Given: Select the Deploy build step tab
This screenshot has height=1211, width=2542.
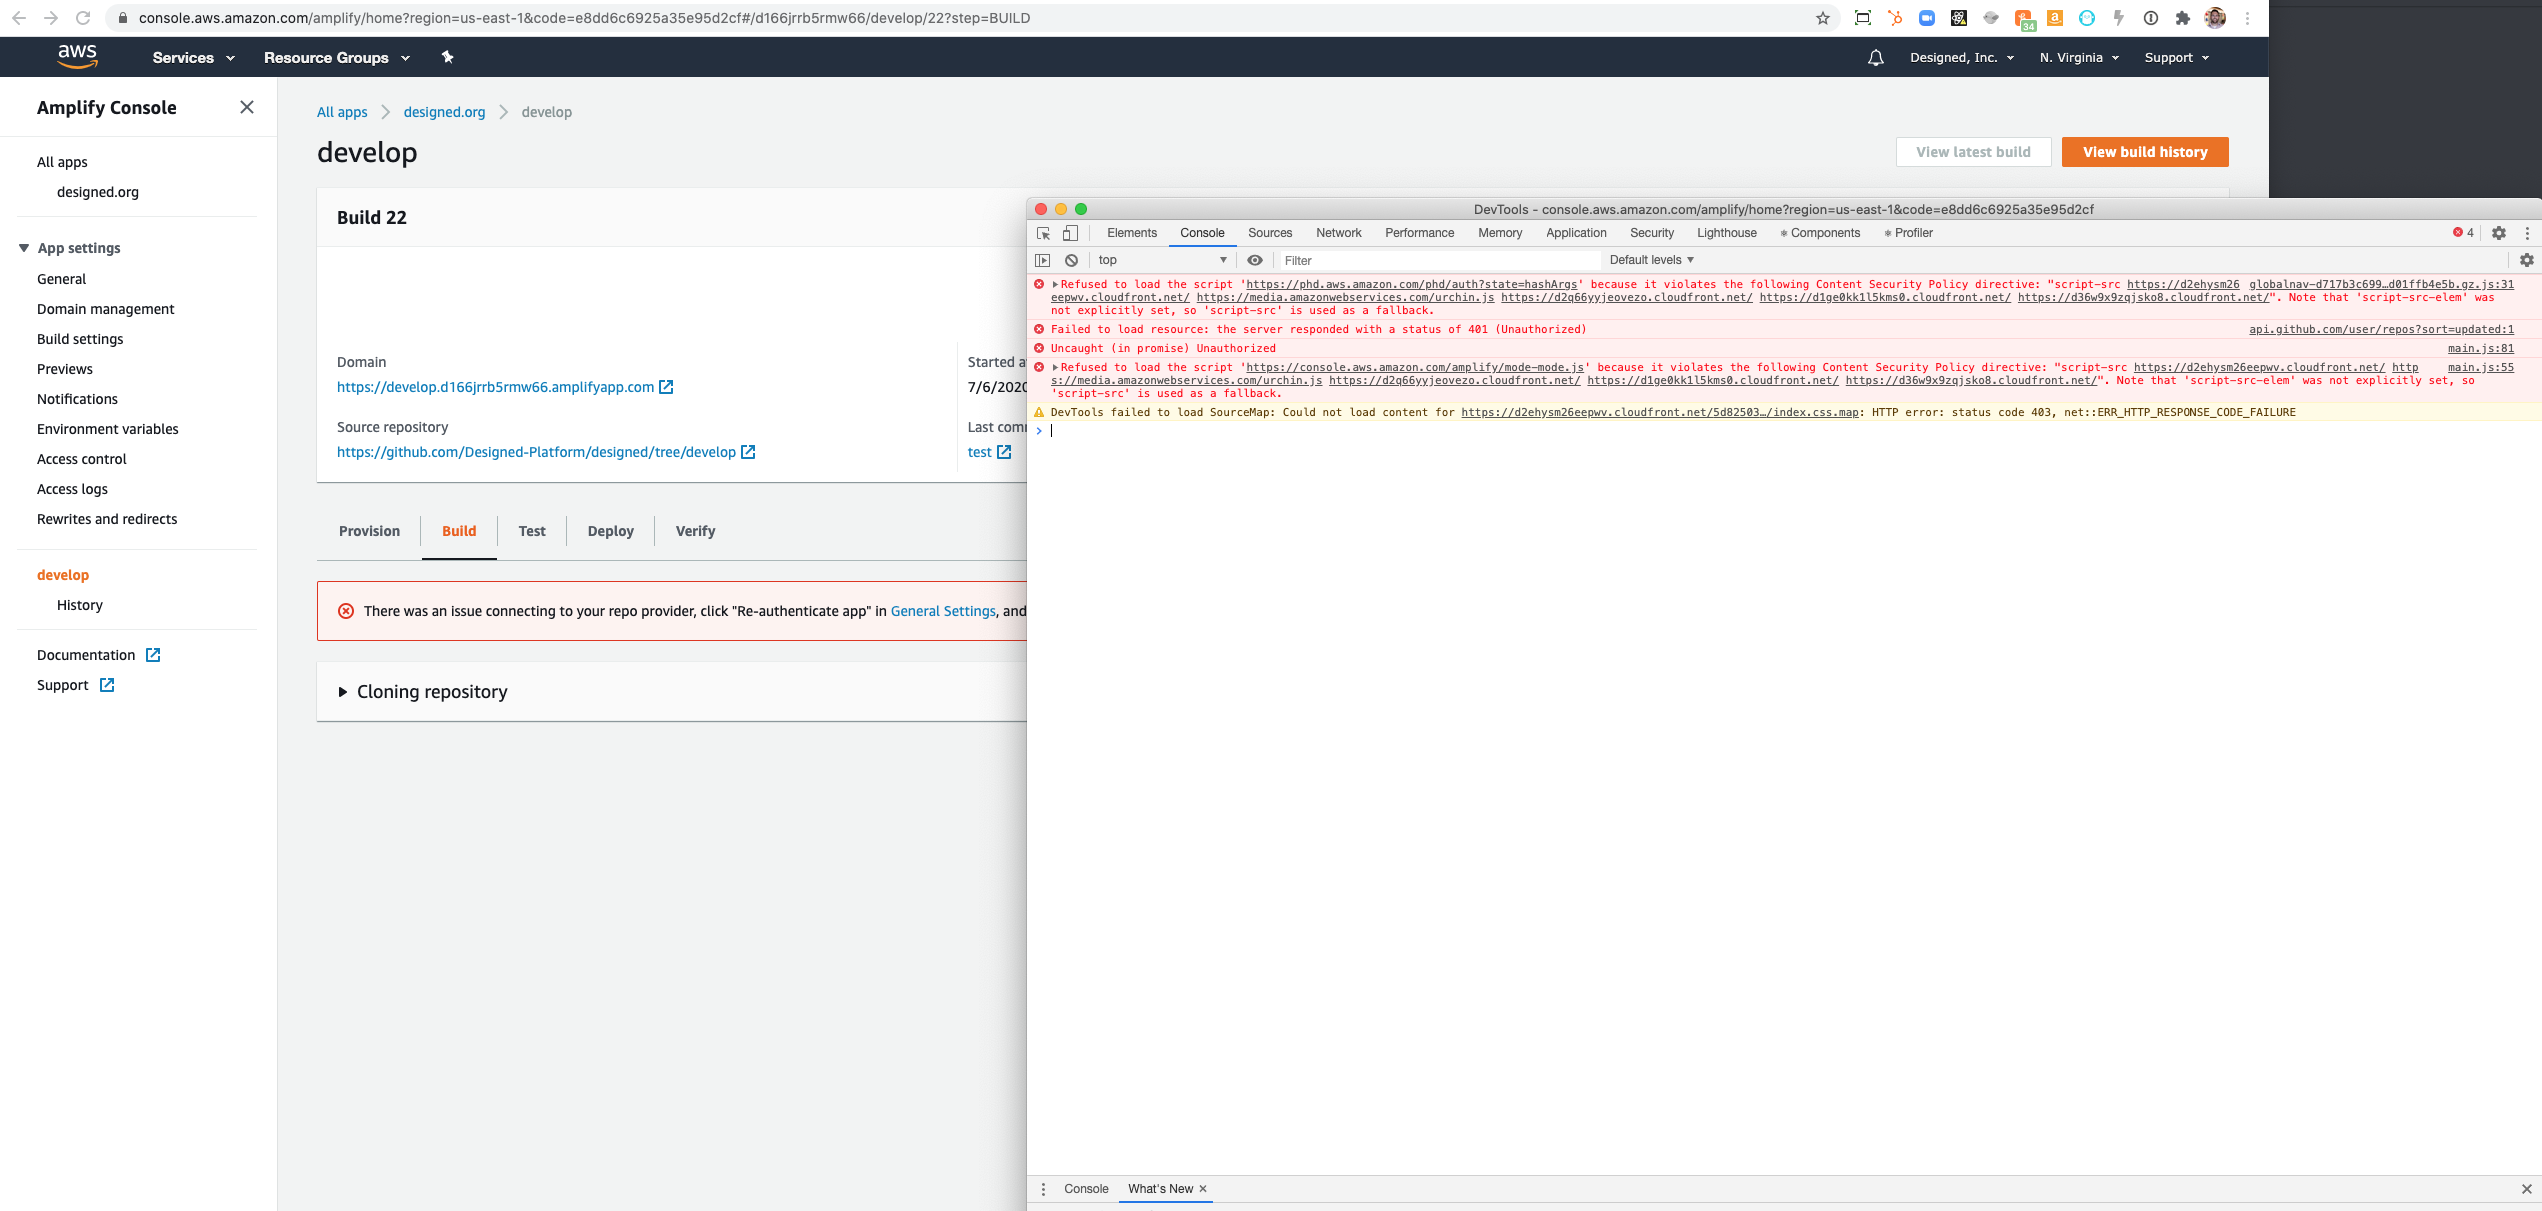Looking at the screenshot, I should pyautogui.click(x=611, y=531).
